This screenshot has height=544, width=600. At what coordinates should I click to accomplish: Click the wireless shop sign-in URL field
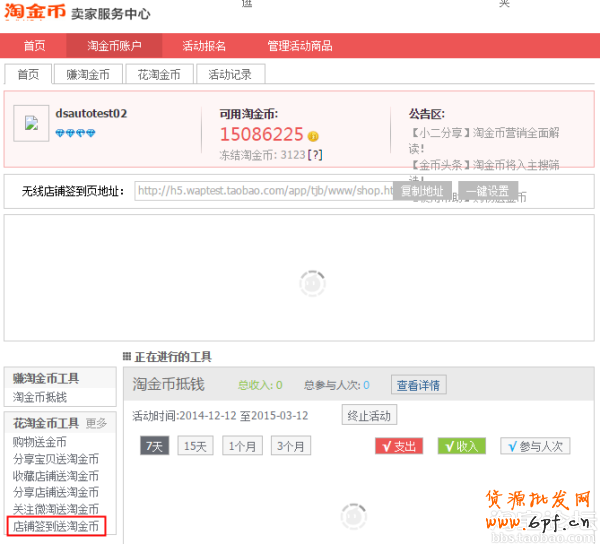264,191
